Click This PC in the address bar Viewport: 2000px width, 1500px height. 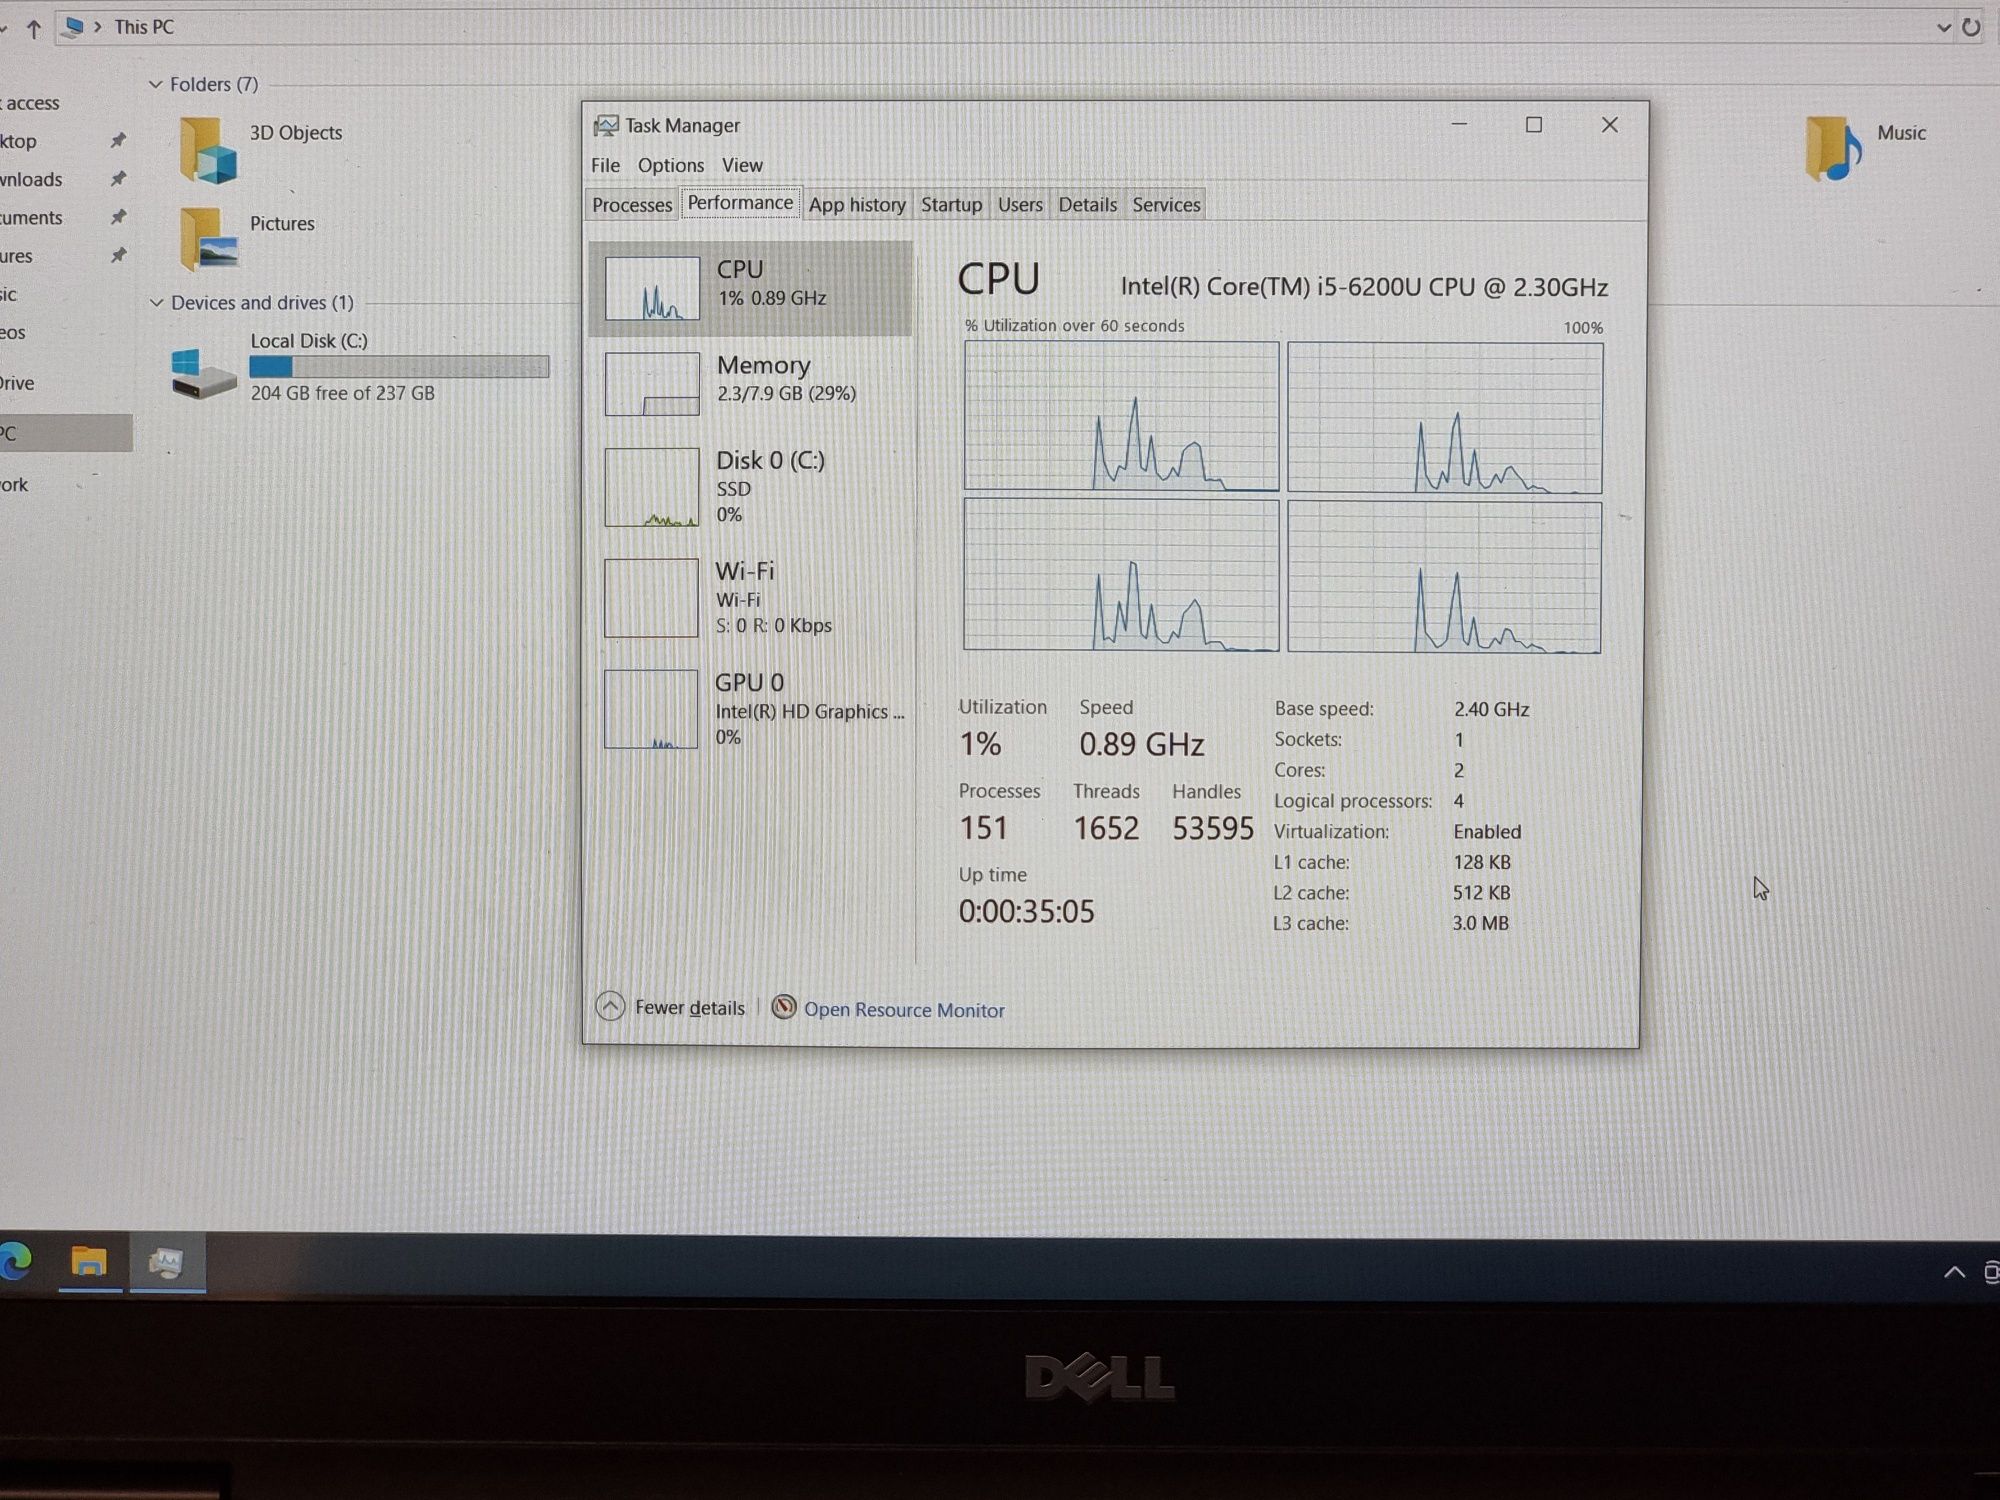point(144,27)
